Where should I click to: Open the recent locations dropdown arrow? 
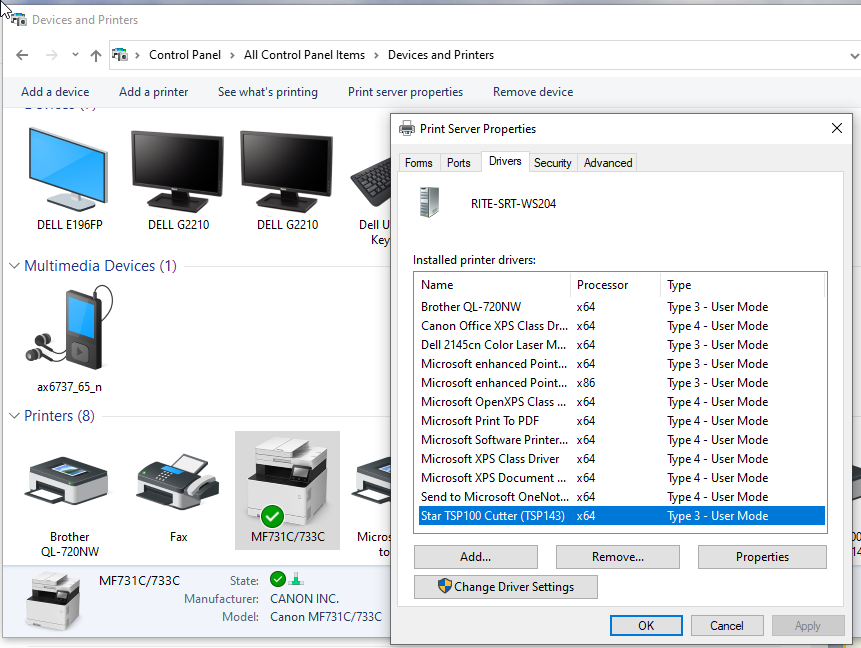[75, 55]
